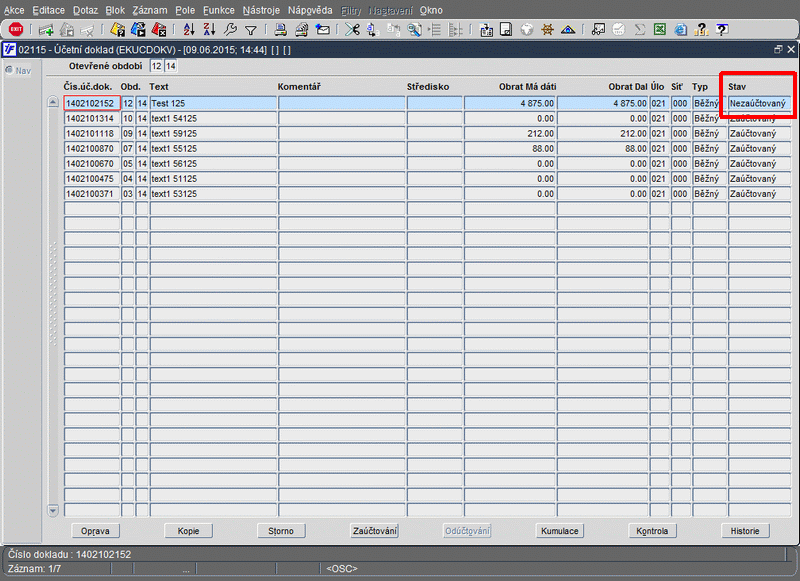Screen dimensions: 800x581
Task: Click the scroll down arrow of records list
Action: point(53,510)
